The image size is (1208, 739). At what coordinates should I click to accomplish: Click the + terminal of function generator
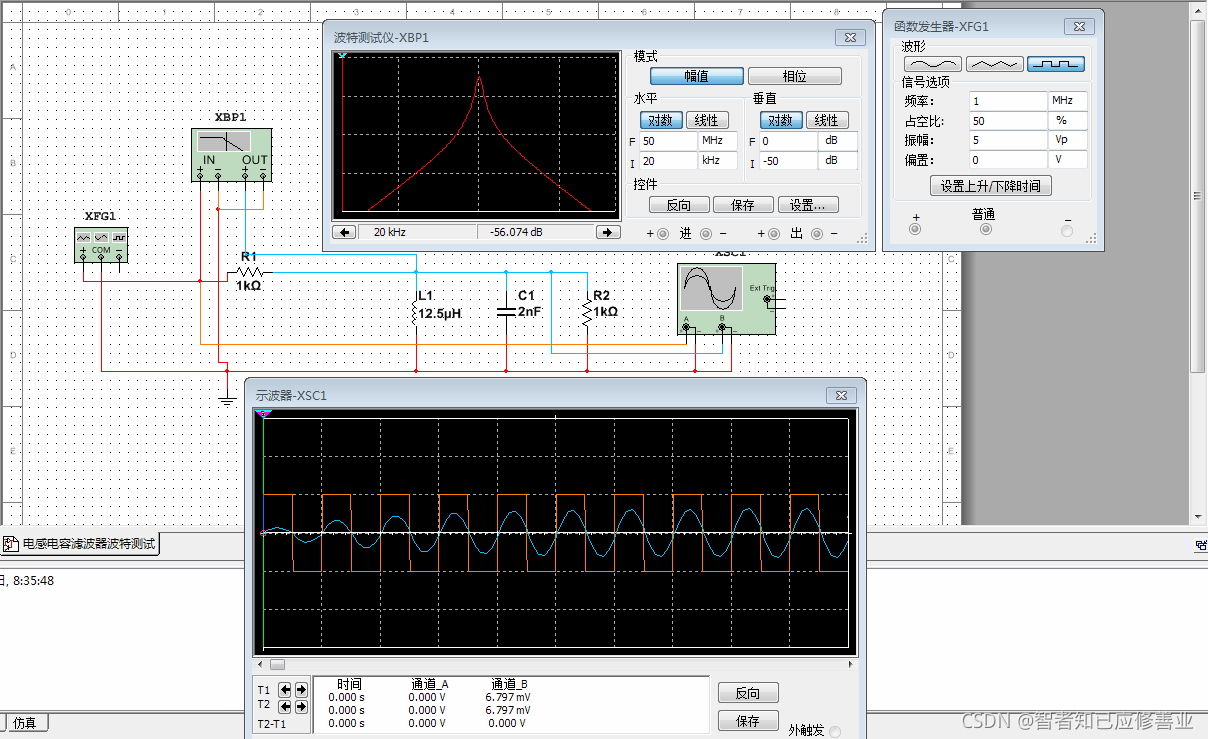pyautogui.click(x=915, y=229)
